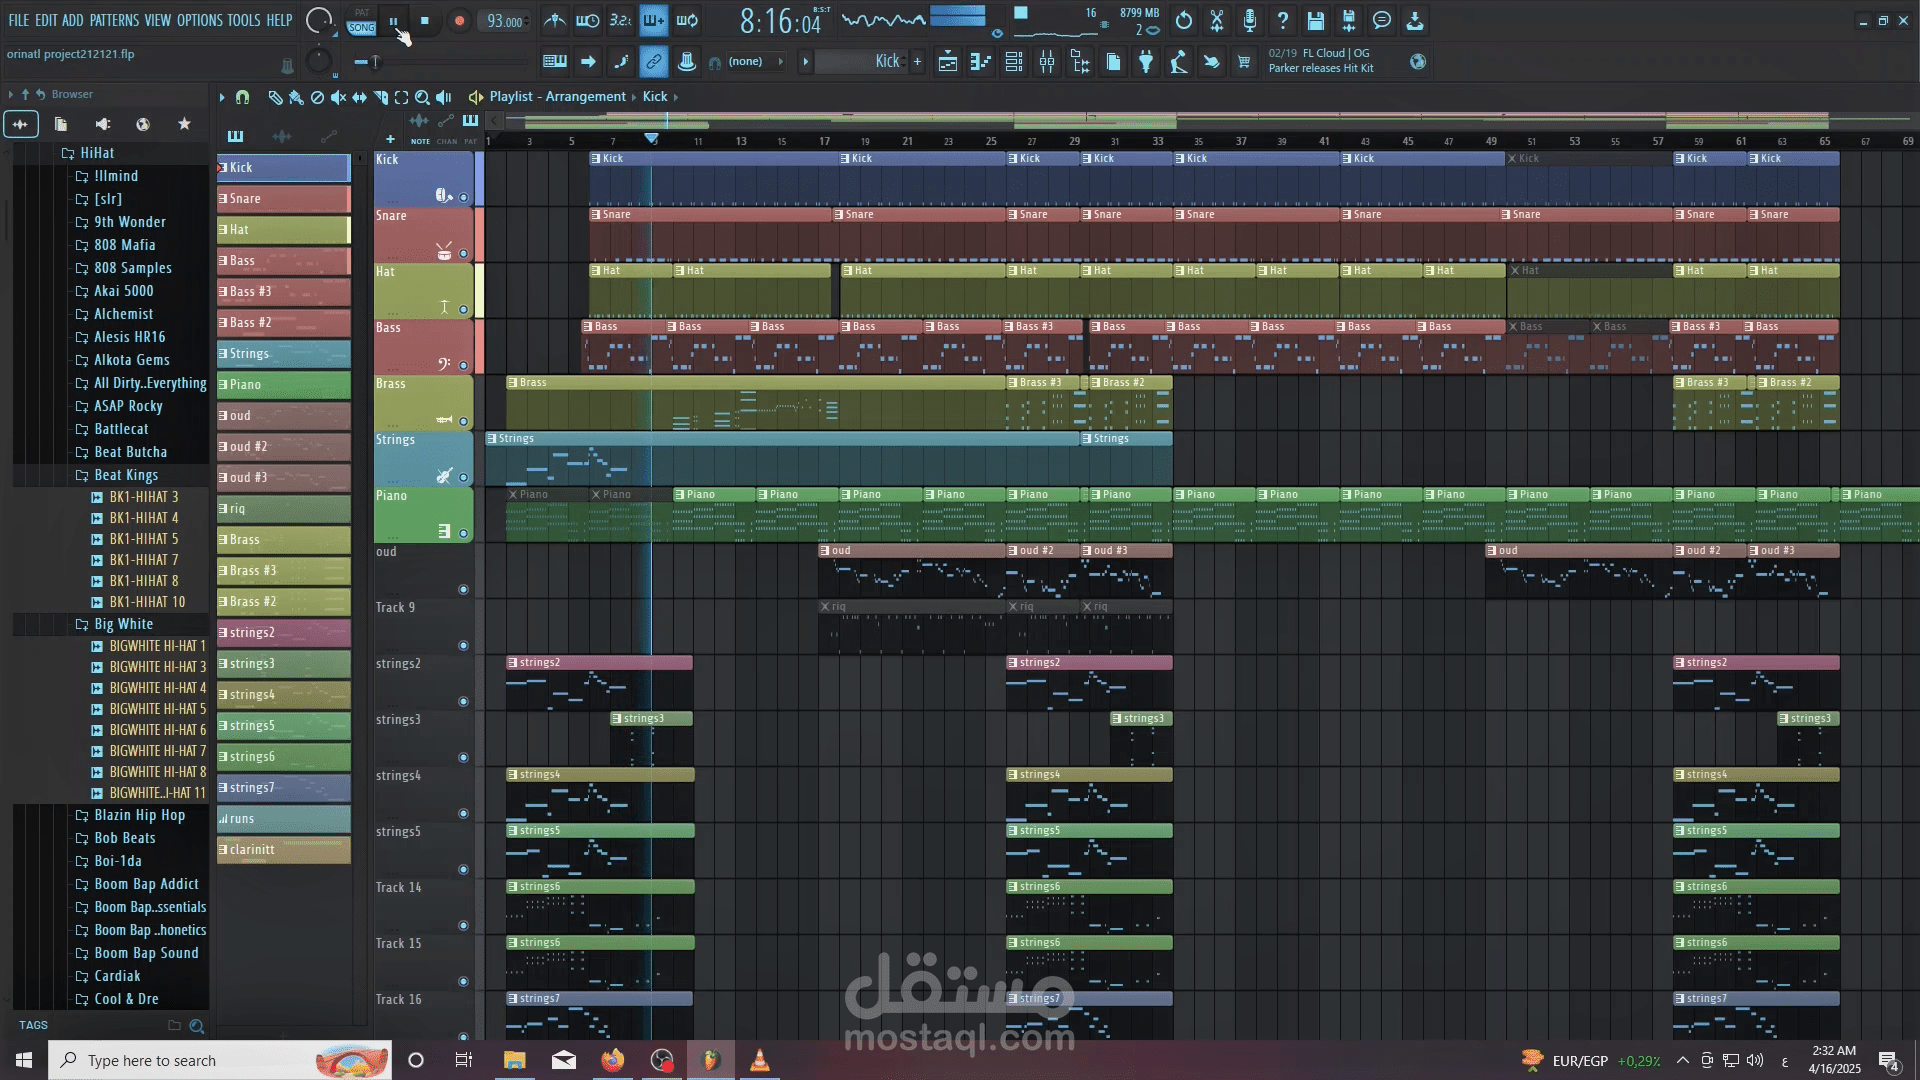Screen dimensions: 1920x1080
Task: Open the undo history icon
Action: tap(1184, 20)
